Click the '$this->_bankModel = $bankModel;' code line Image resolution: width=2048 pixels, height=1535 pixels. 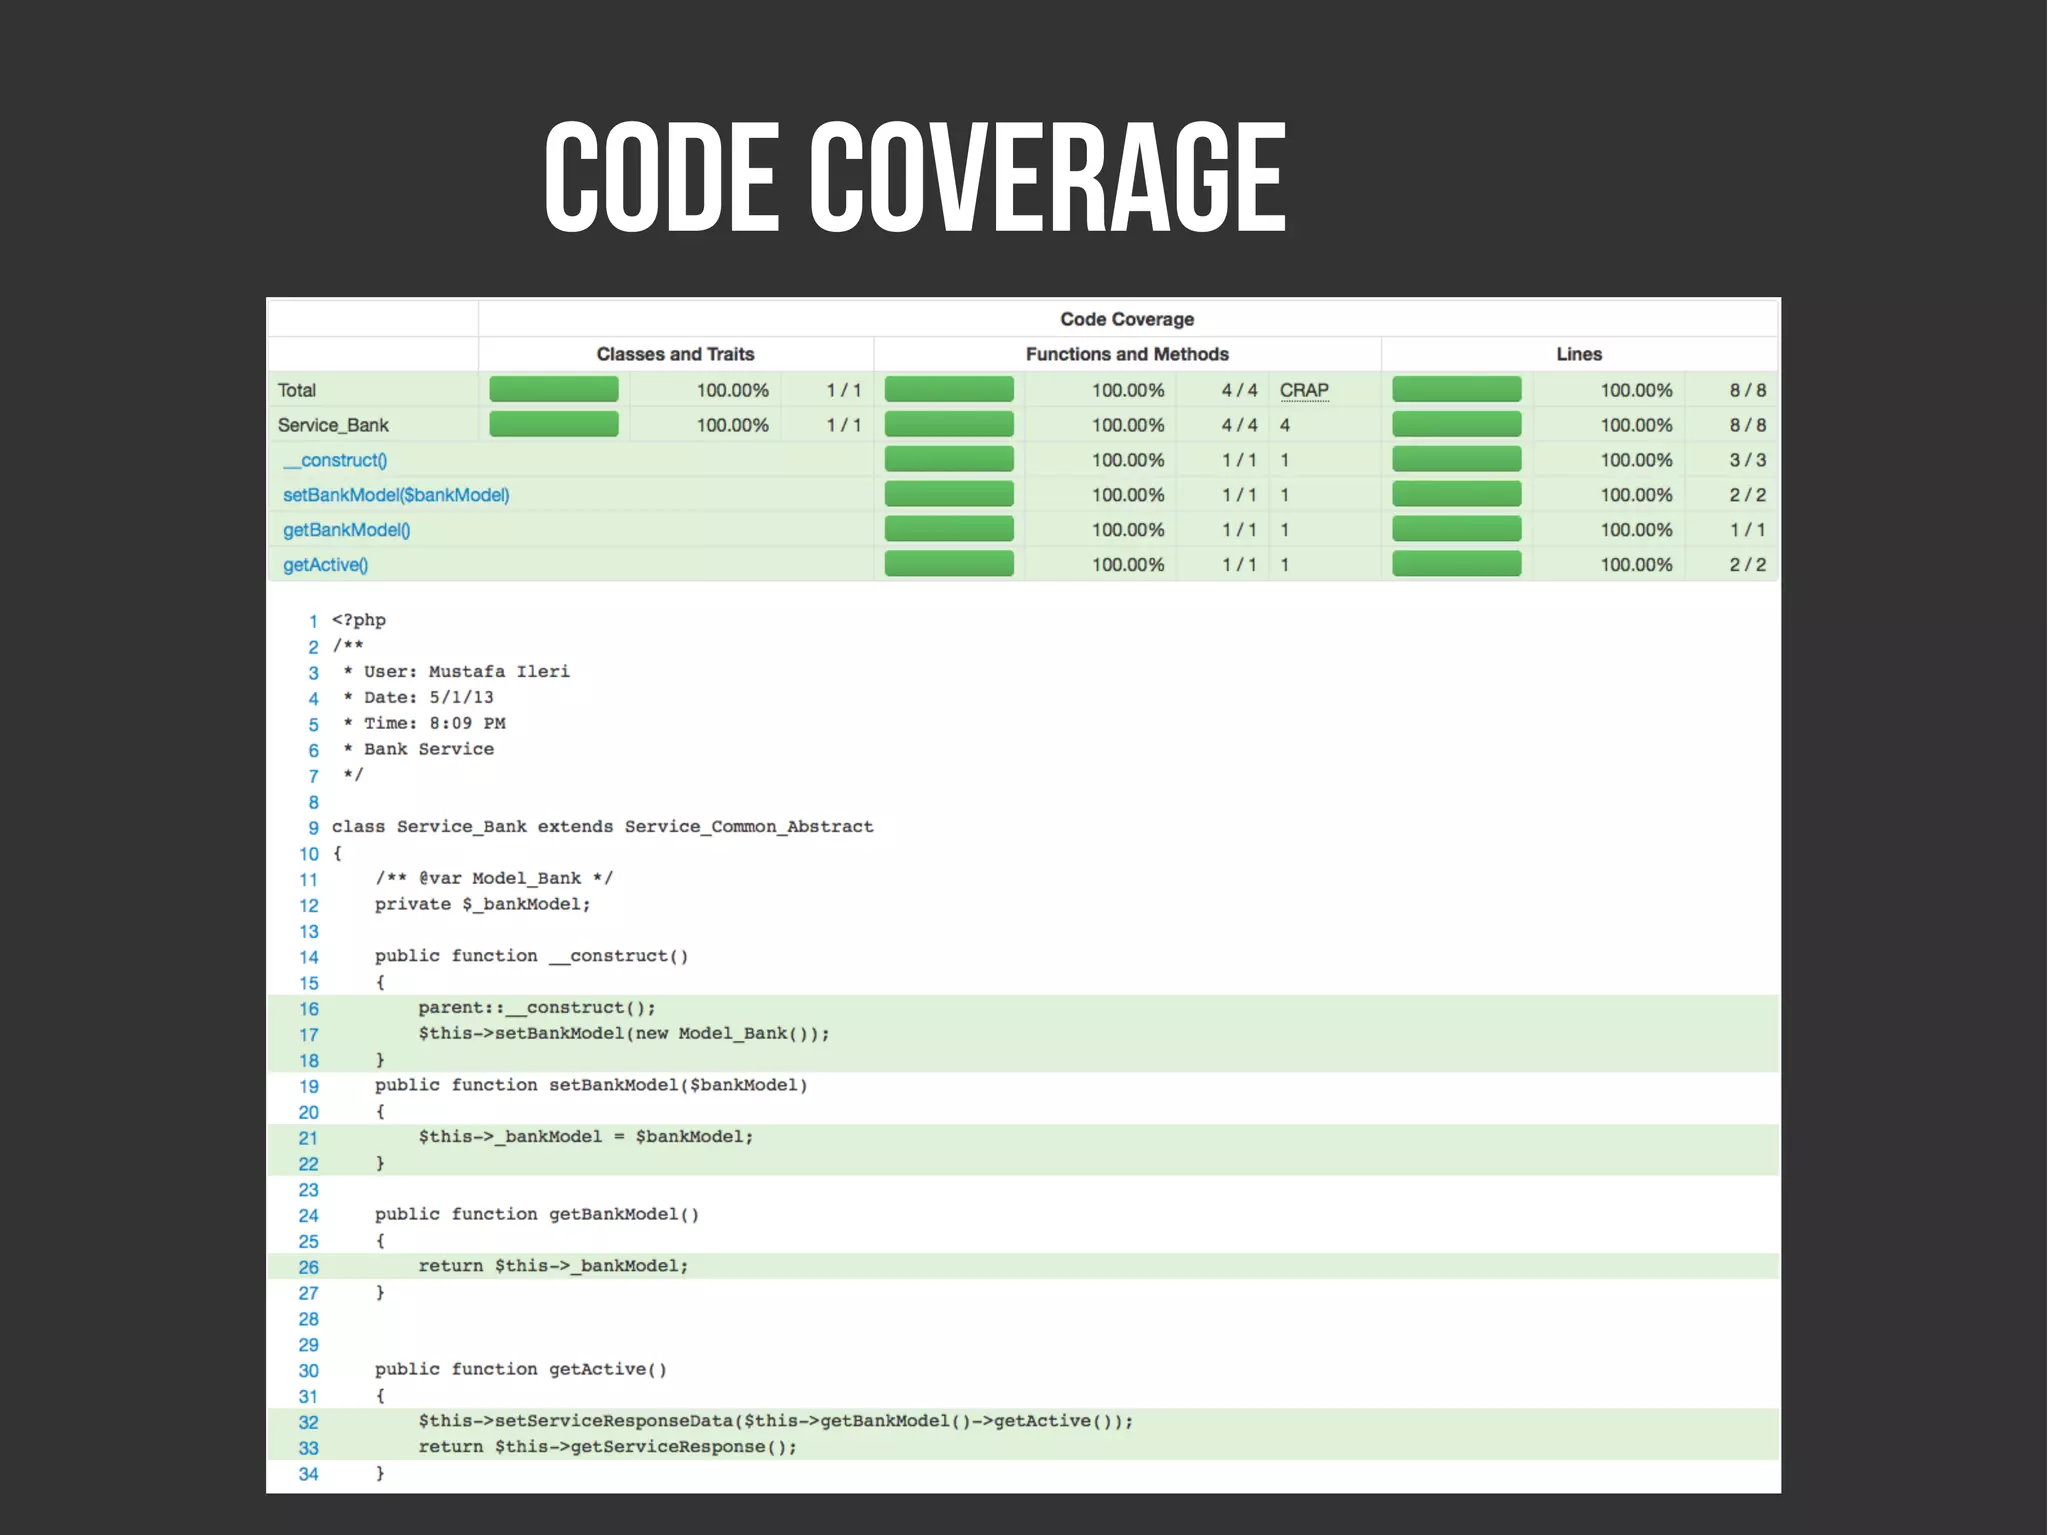click(586, 1137)
